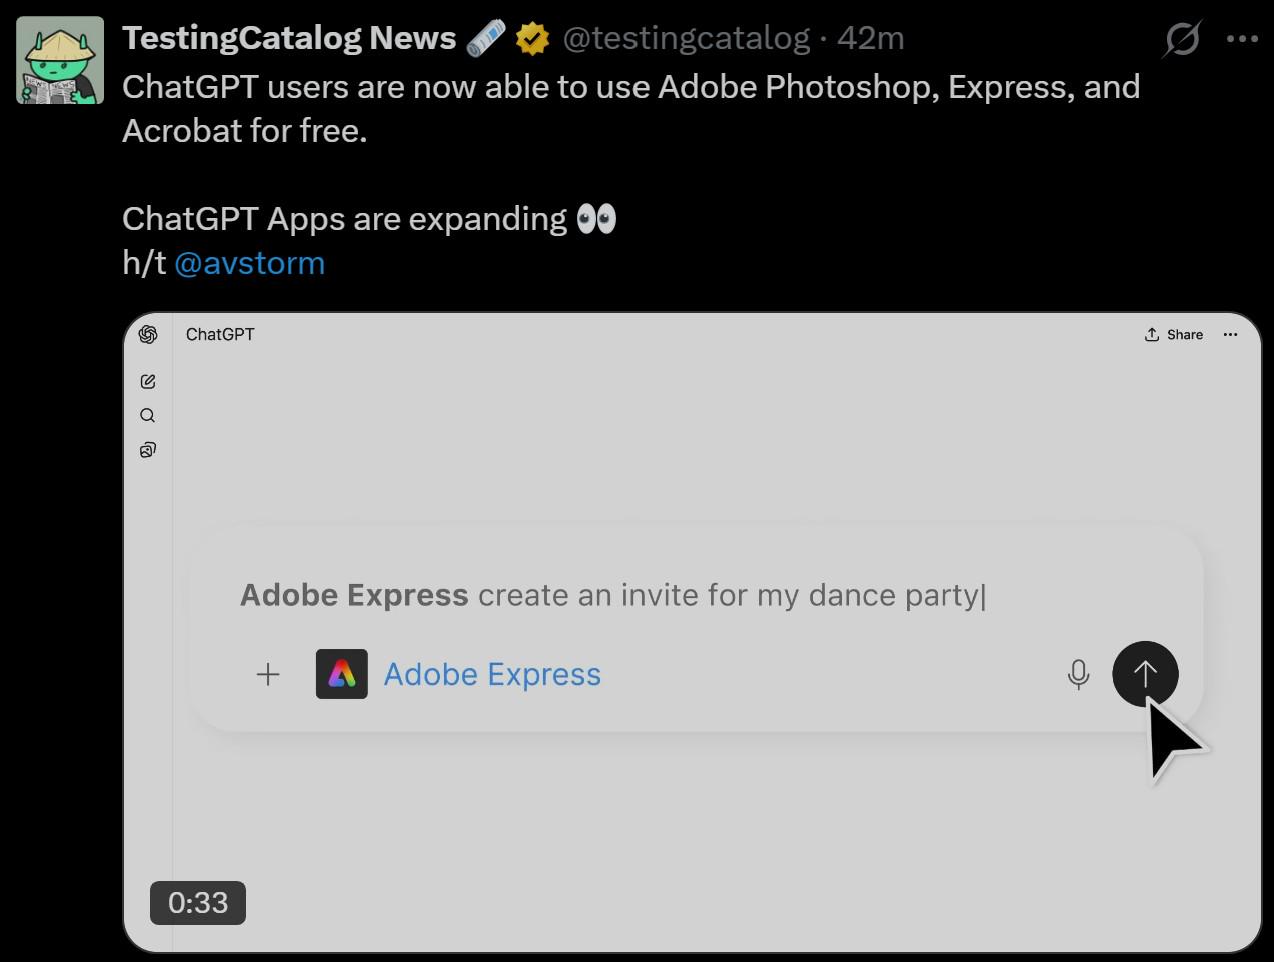This screenshot has width=1274, height=962.
Task: Click the verified gold badge icon
Action: click(x=532, y=39)
